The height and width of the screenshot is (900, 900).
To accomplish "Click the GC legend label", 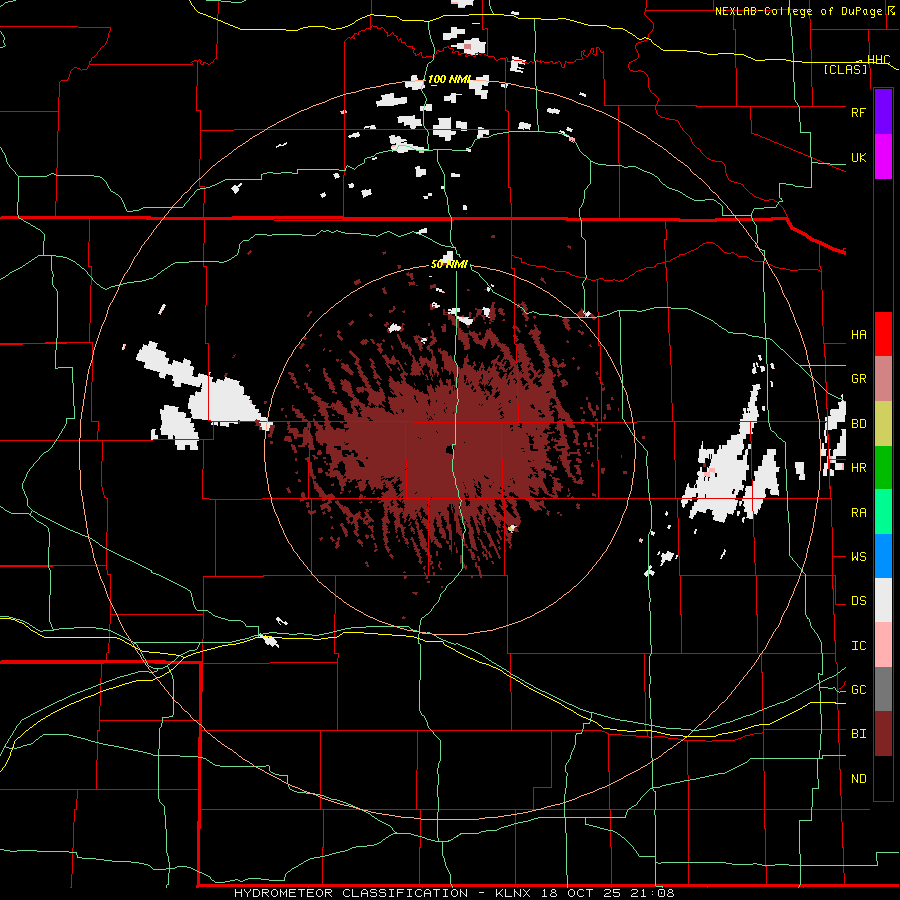I will [x=859, y=690].
